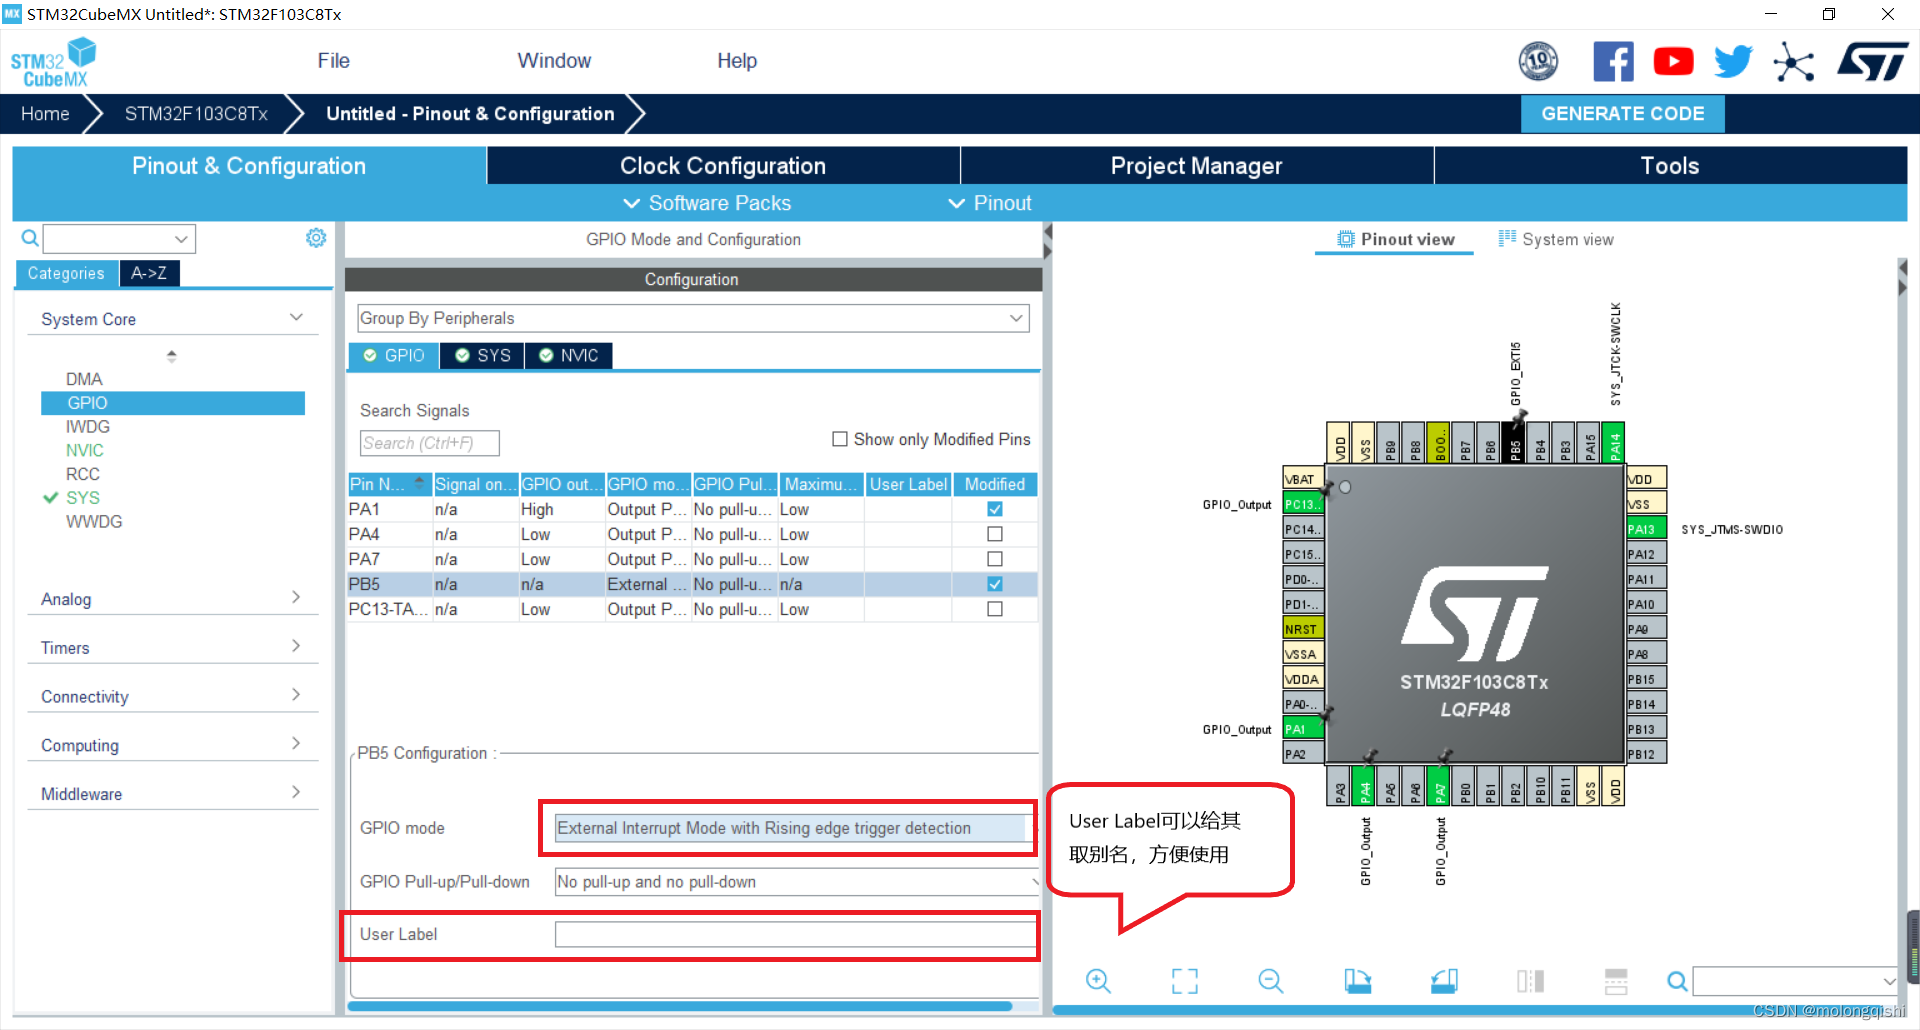Open the Window menu

click(x=554, y=61)
